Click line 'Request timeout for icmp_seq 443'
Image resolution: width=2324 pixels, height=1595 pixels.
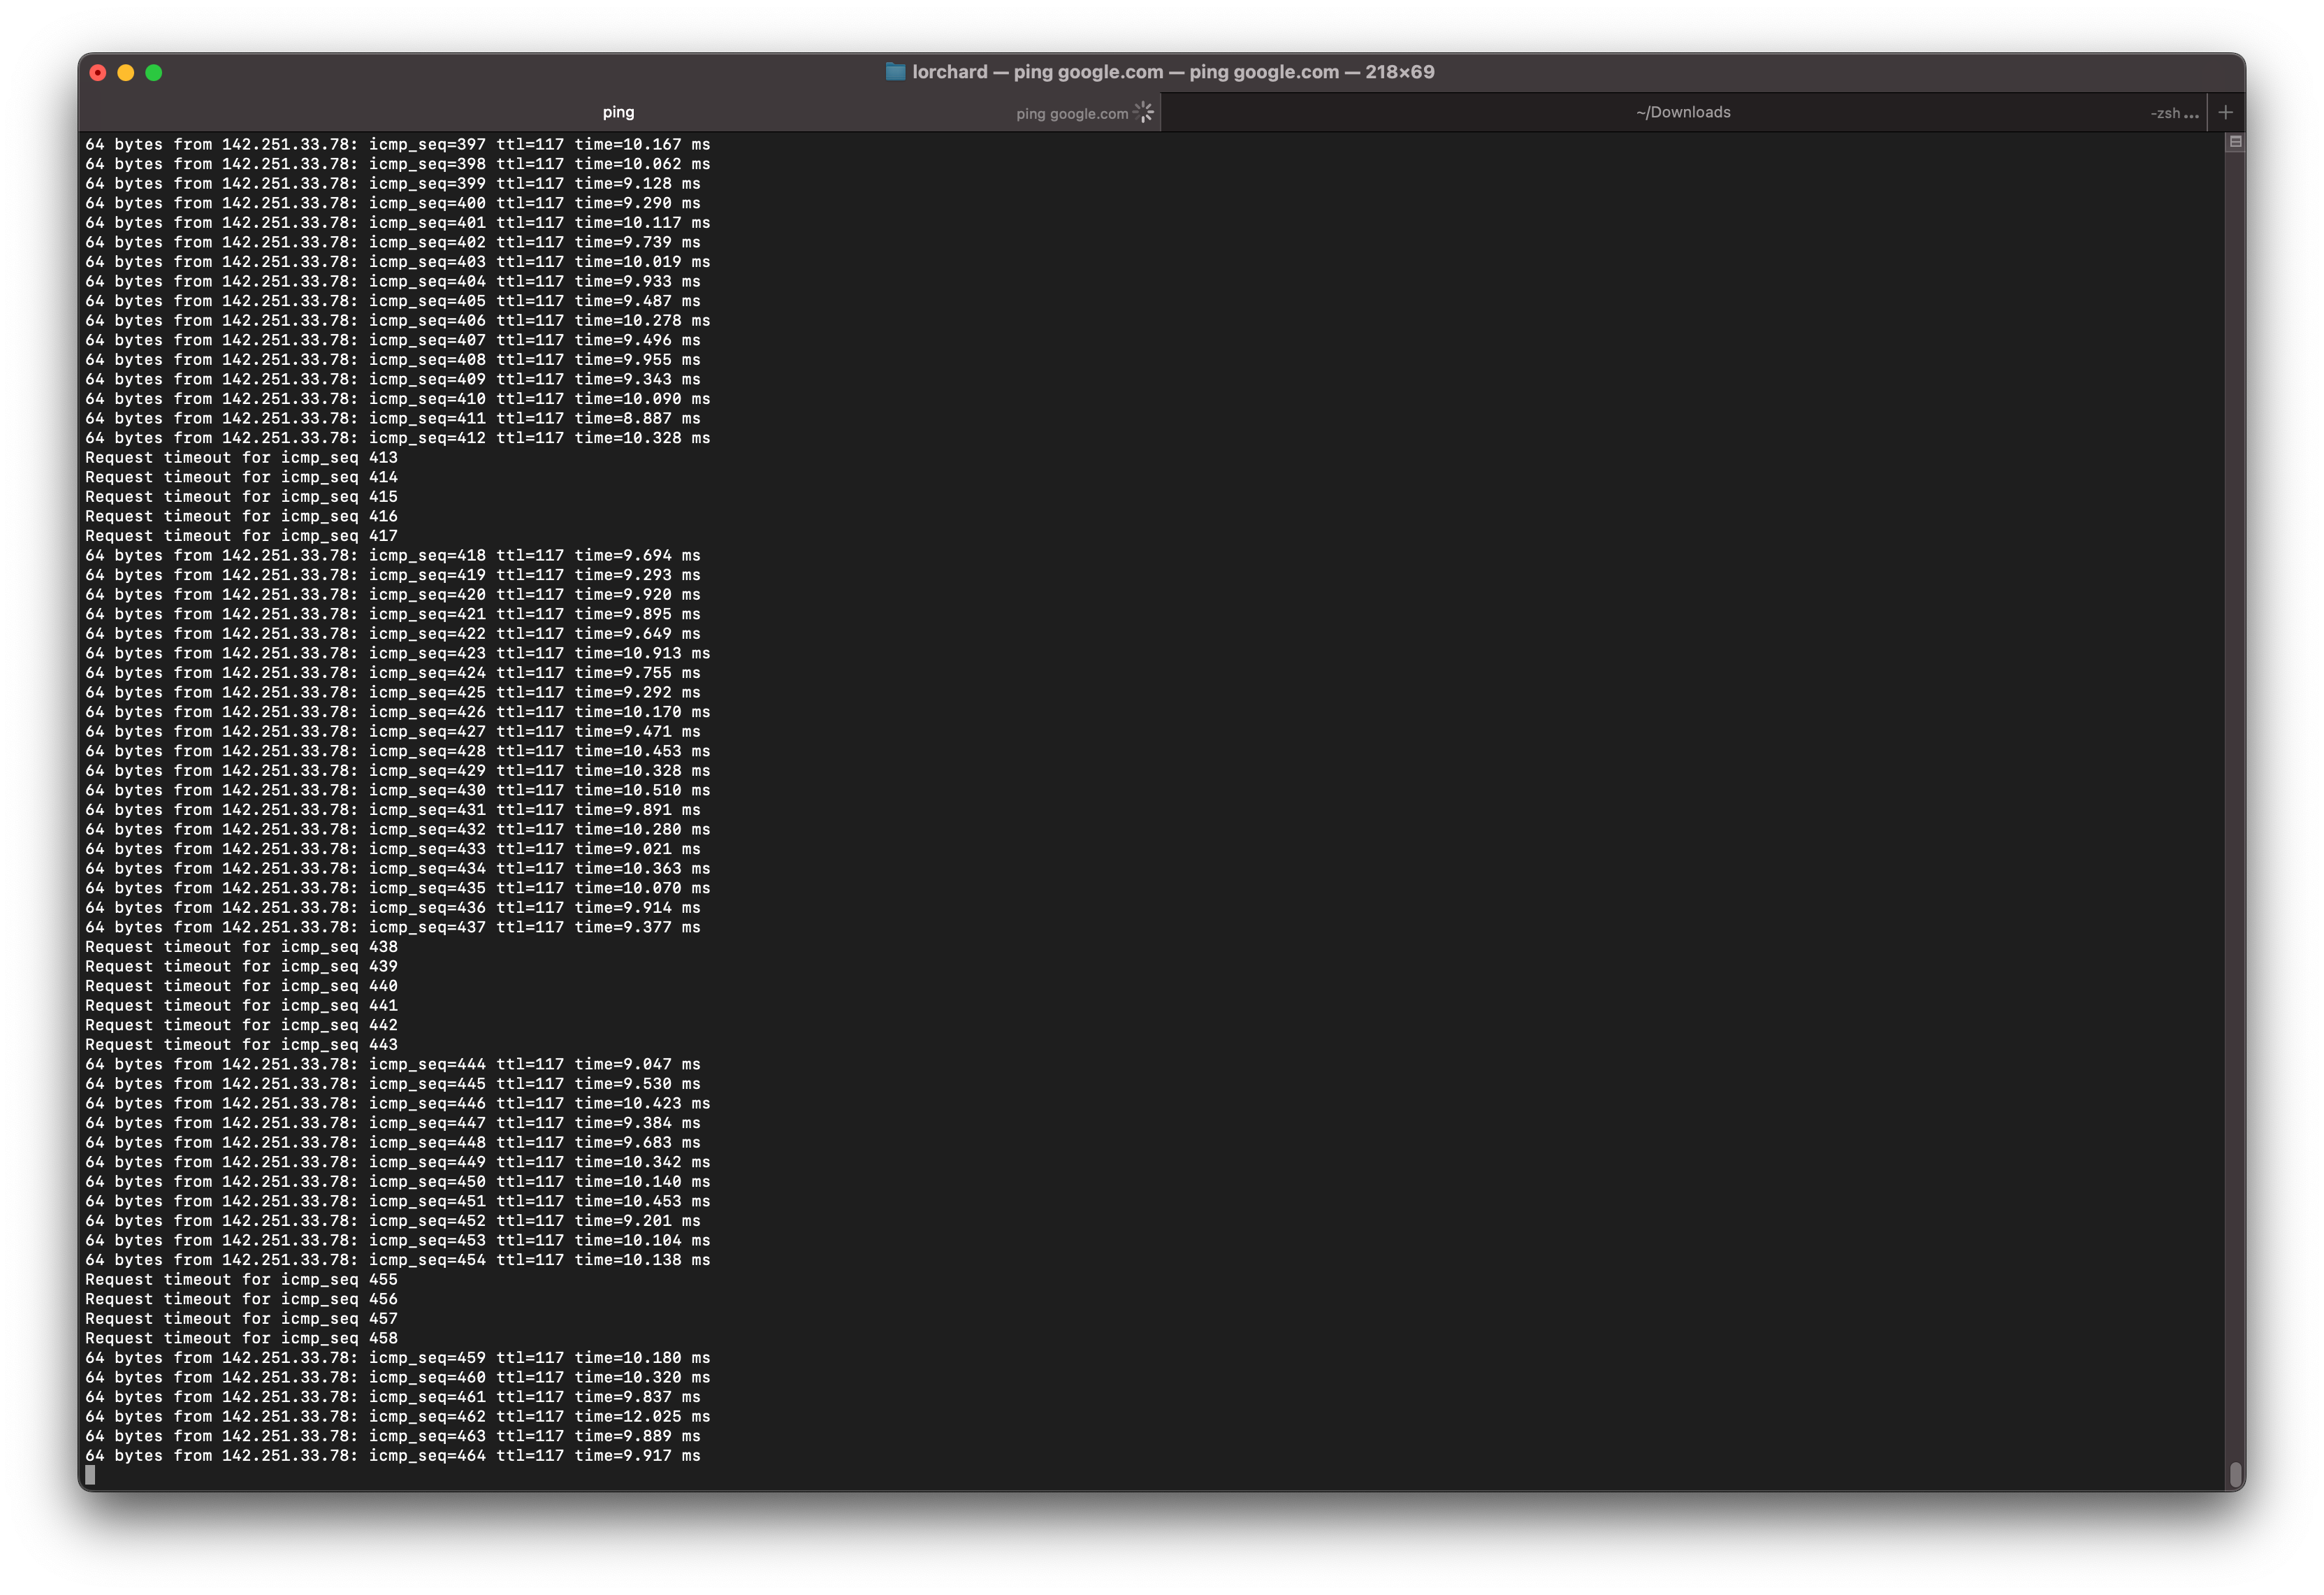(241, 1044)
